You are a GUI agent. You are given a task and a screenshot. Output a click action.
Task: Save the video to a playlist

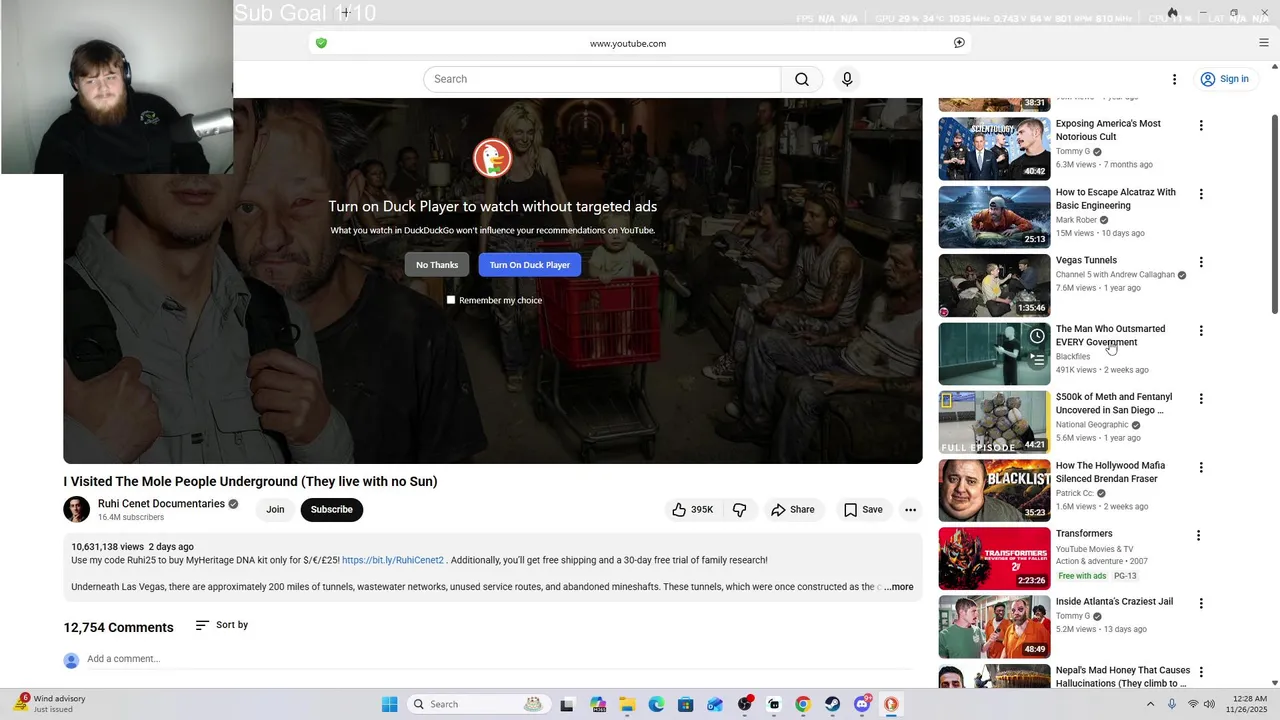[x=863, y=510]
